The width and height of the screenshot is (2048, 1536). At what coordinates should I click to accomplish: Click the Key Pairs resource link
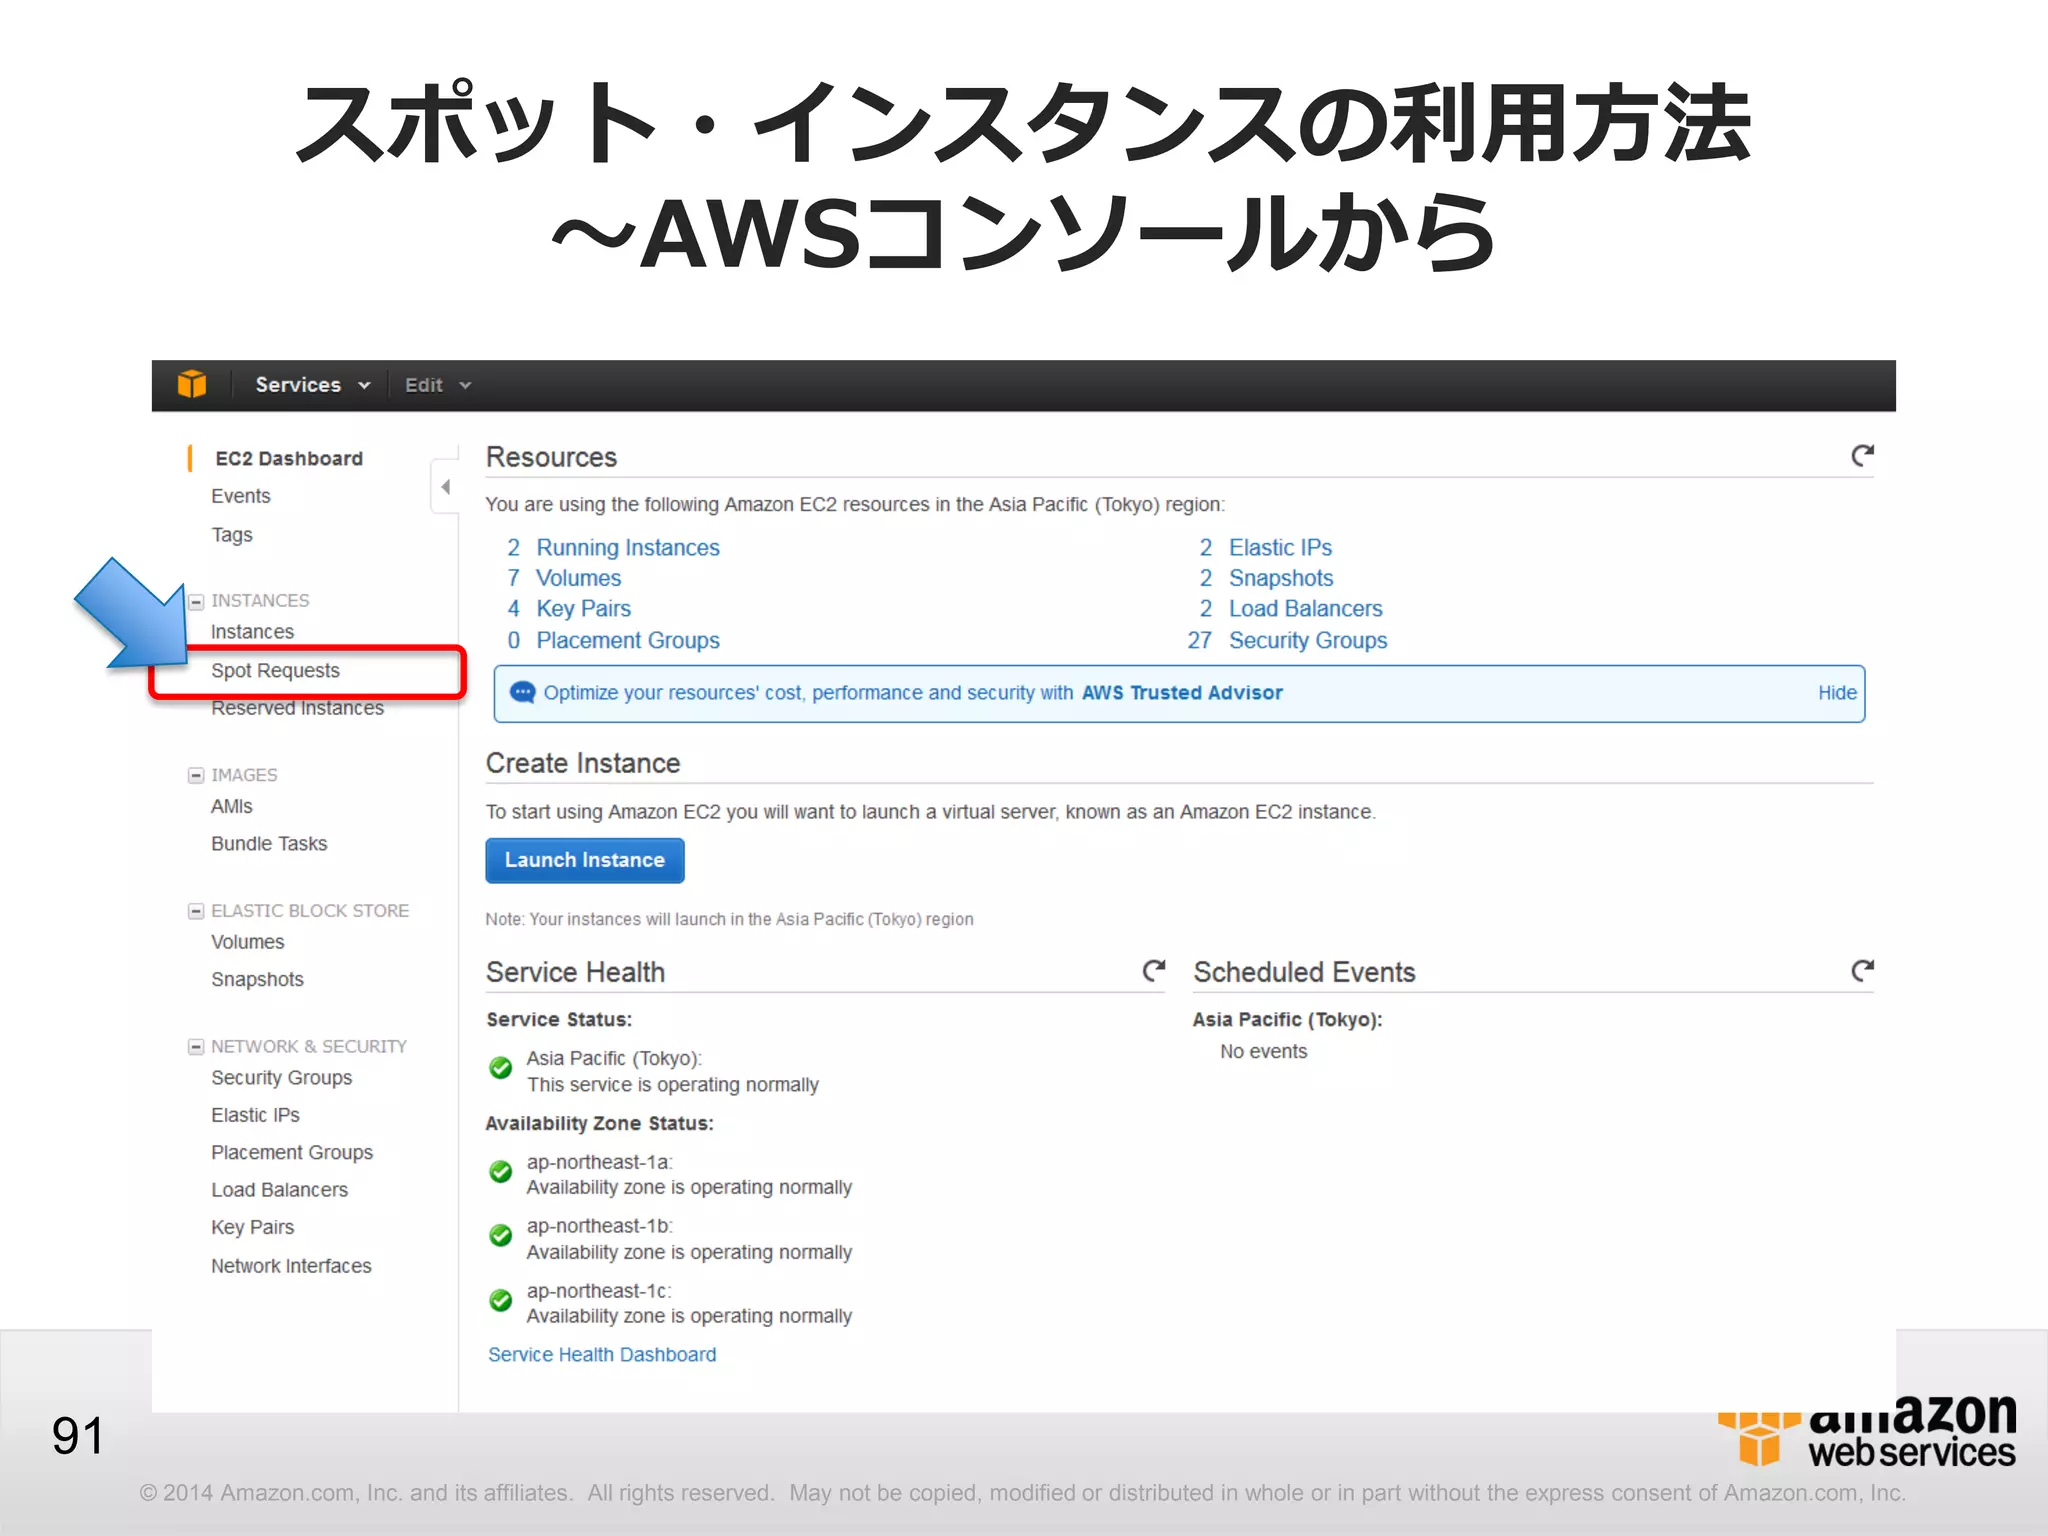click(x=584, y=609)
